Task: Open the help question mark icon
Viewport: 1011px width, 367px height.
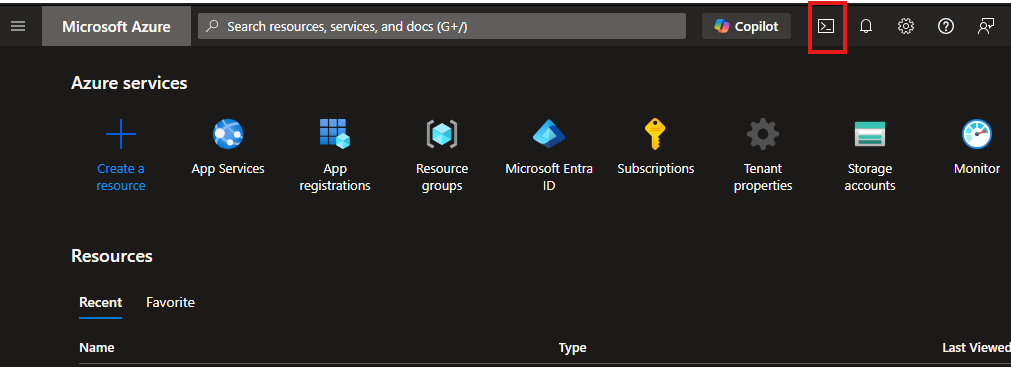Action: click(946, 26)
